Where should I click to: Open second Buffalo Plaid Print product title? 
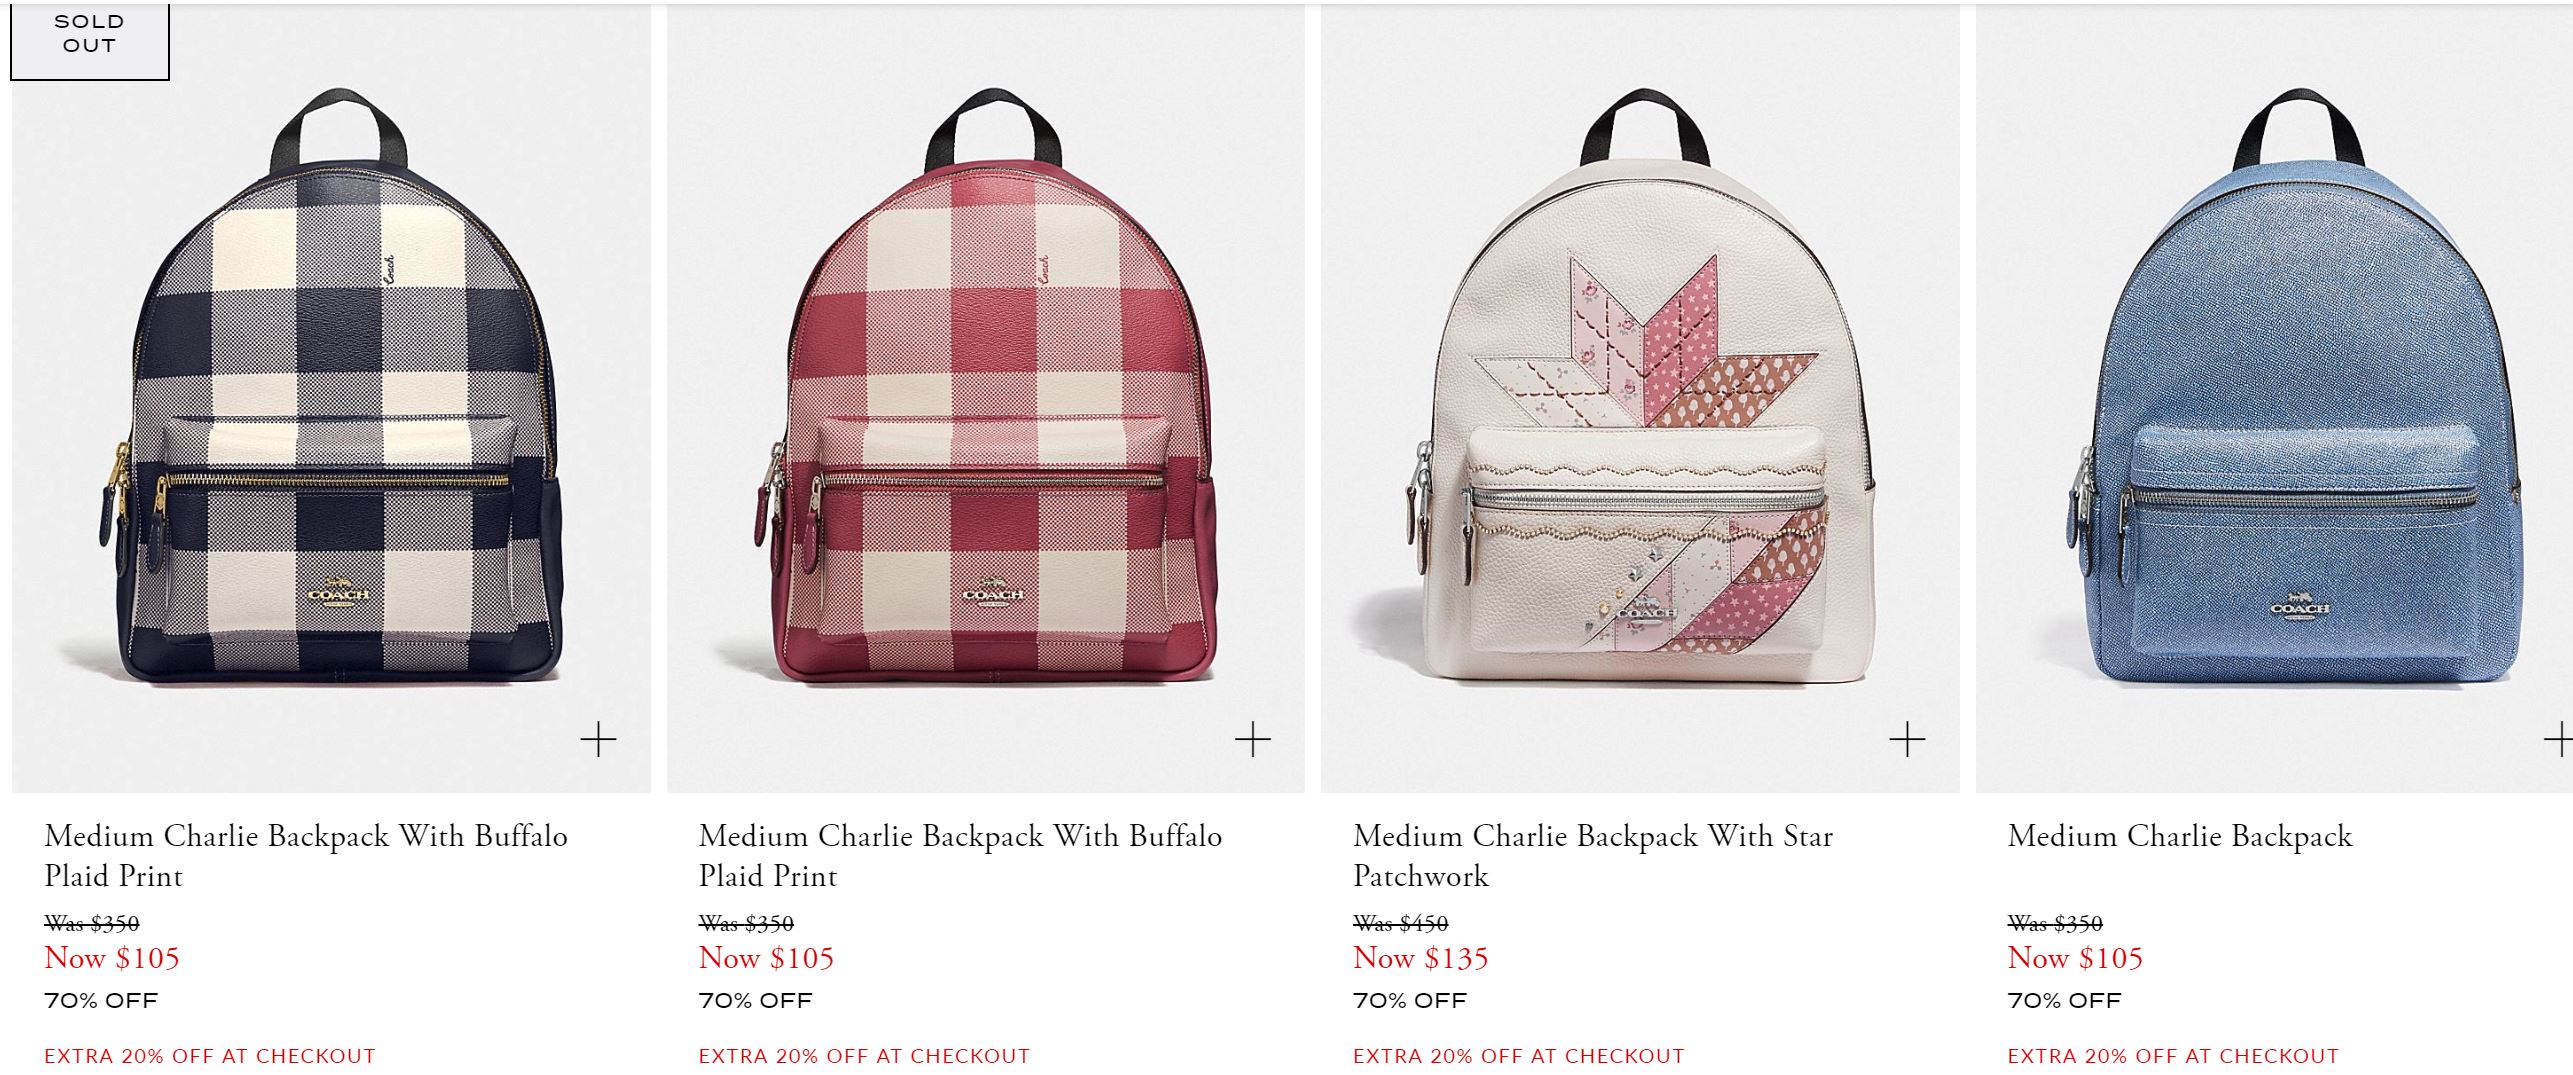click(960, 856)
